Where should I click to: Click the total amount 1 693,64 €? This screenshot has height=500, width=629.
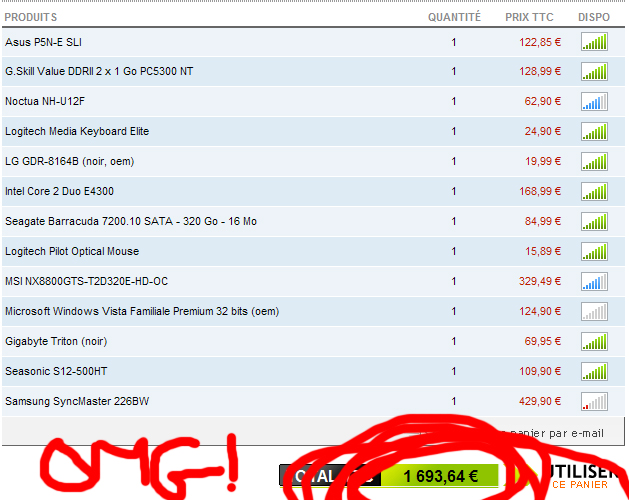click(440, 476)
